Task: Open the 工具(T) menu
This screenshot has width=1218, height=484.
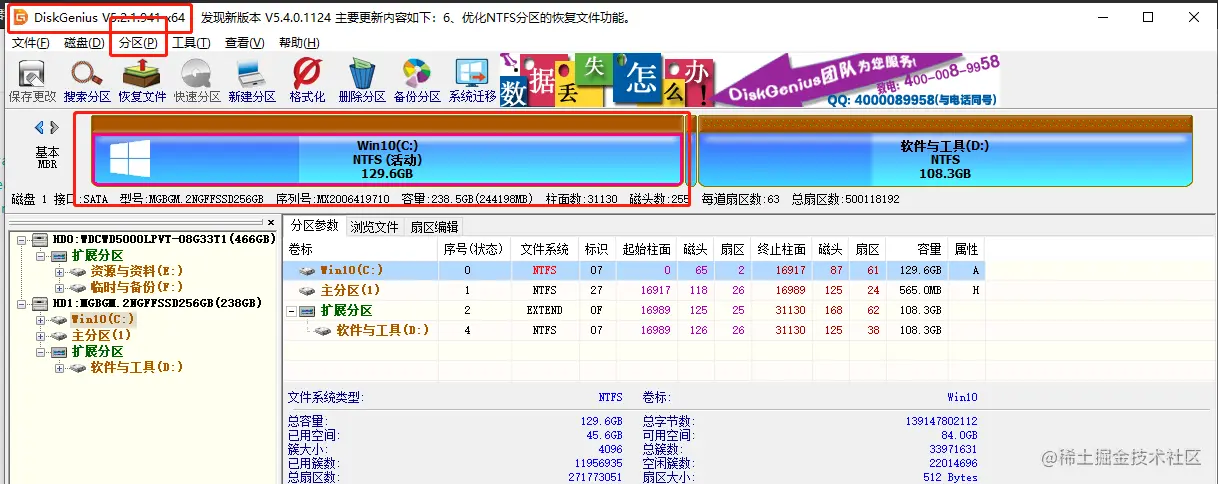Action: pos(191,43)
